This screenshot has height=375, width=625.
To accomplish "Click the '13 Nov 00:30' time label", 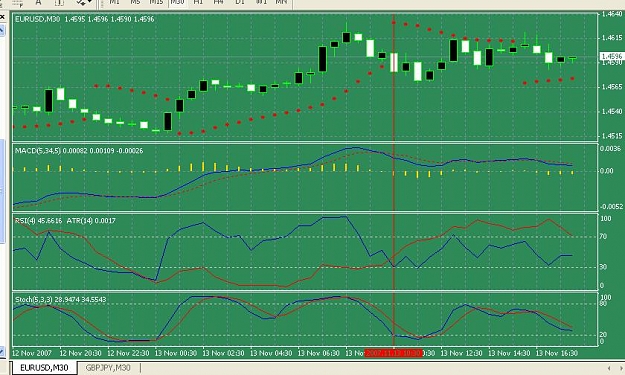I will [176, 353].
